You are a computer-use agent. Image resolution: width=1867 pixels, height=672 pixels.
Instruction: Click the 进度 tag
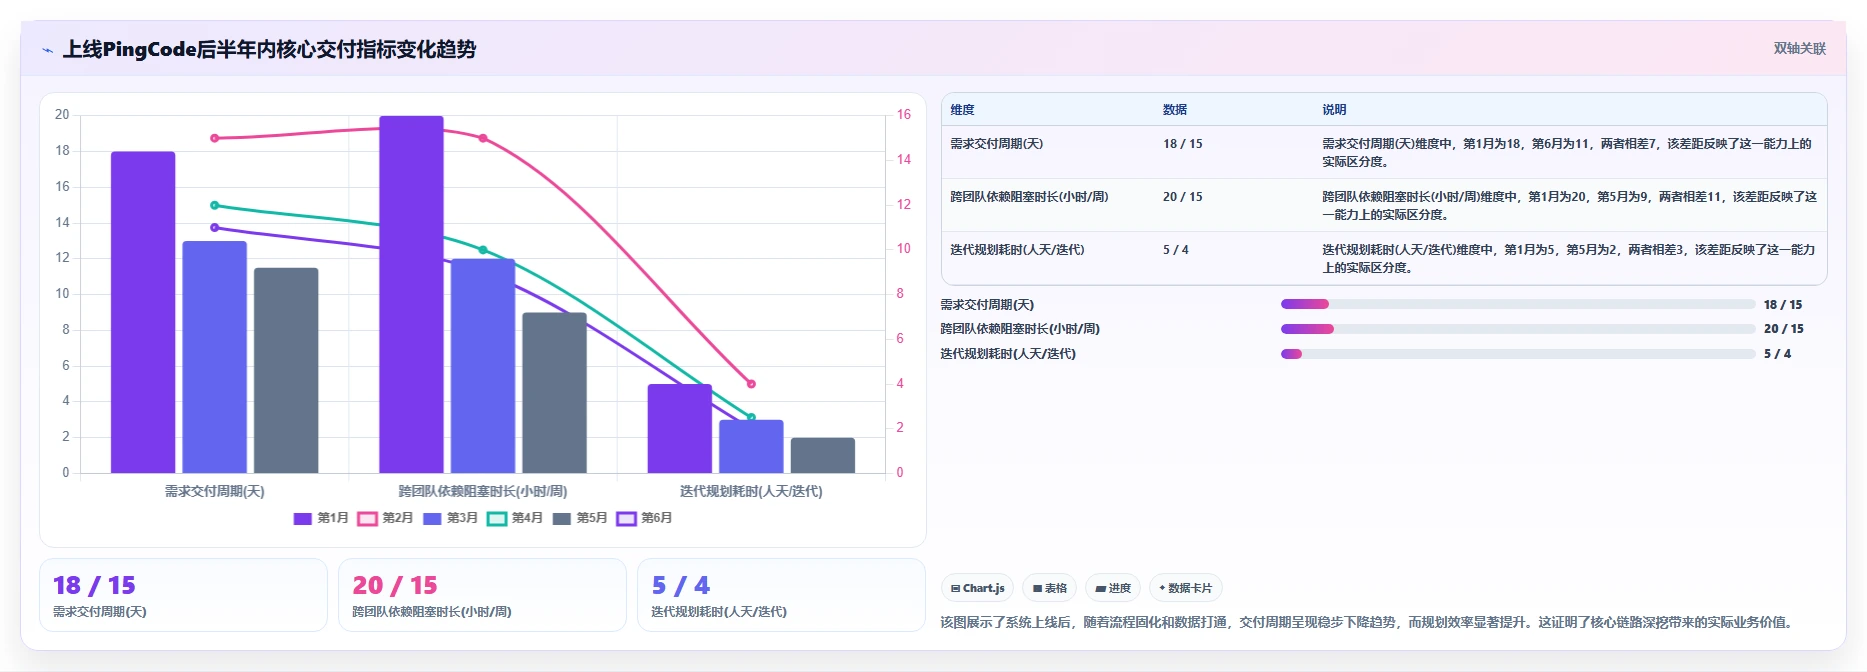pyautogui.click(x=1113, y=588)
